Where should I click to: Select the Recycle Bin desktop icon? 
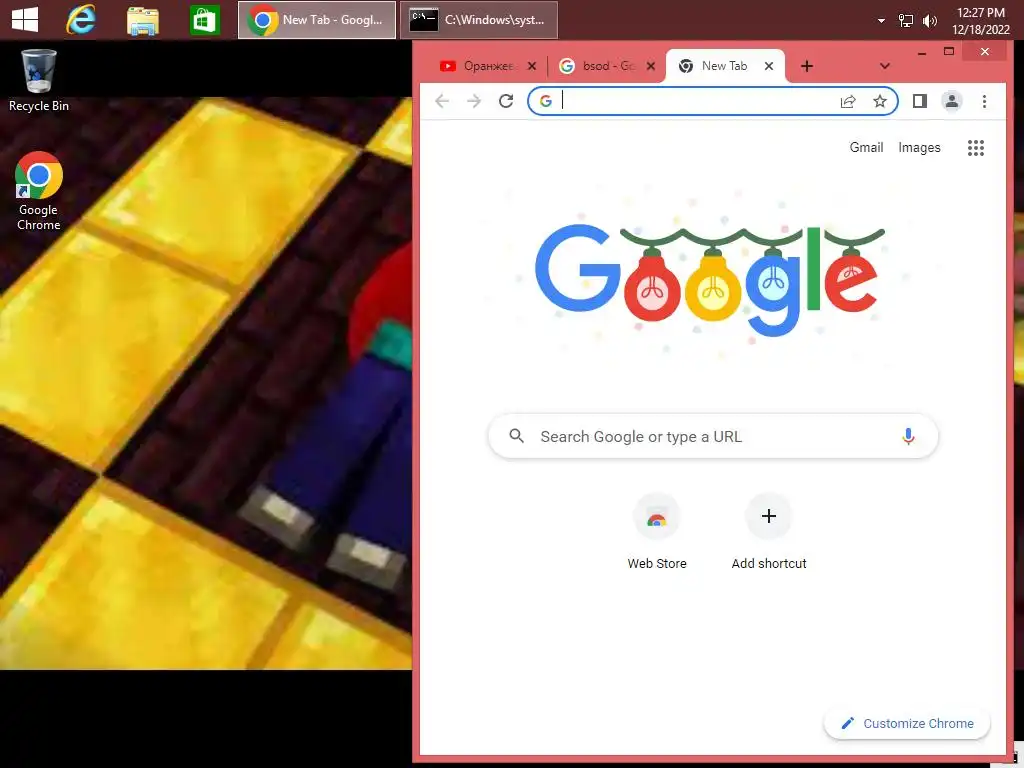tap(39, 80)
